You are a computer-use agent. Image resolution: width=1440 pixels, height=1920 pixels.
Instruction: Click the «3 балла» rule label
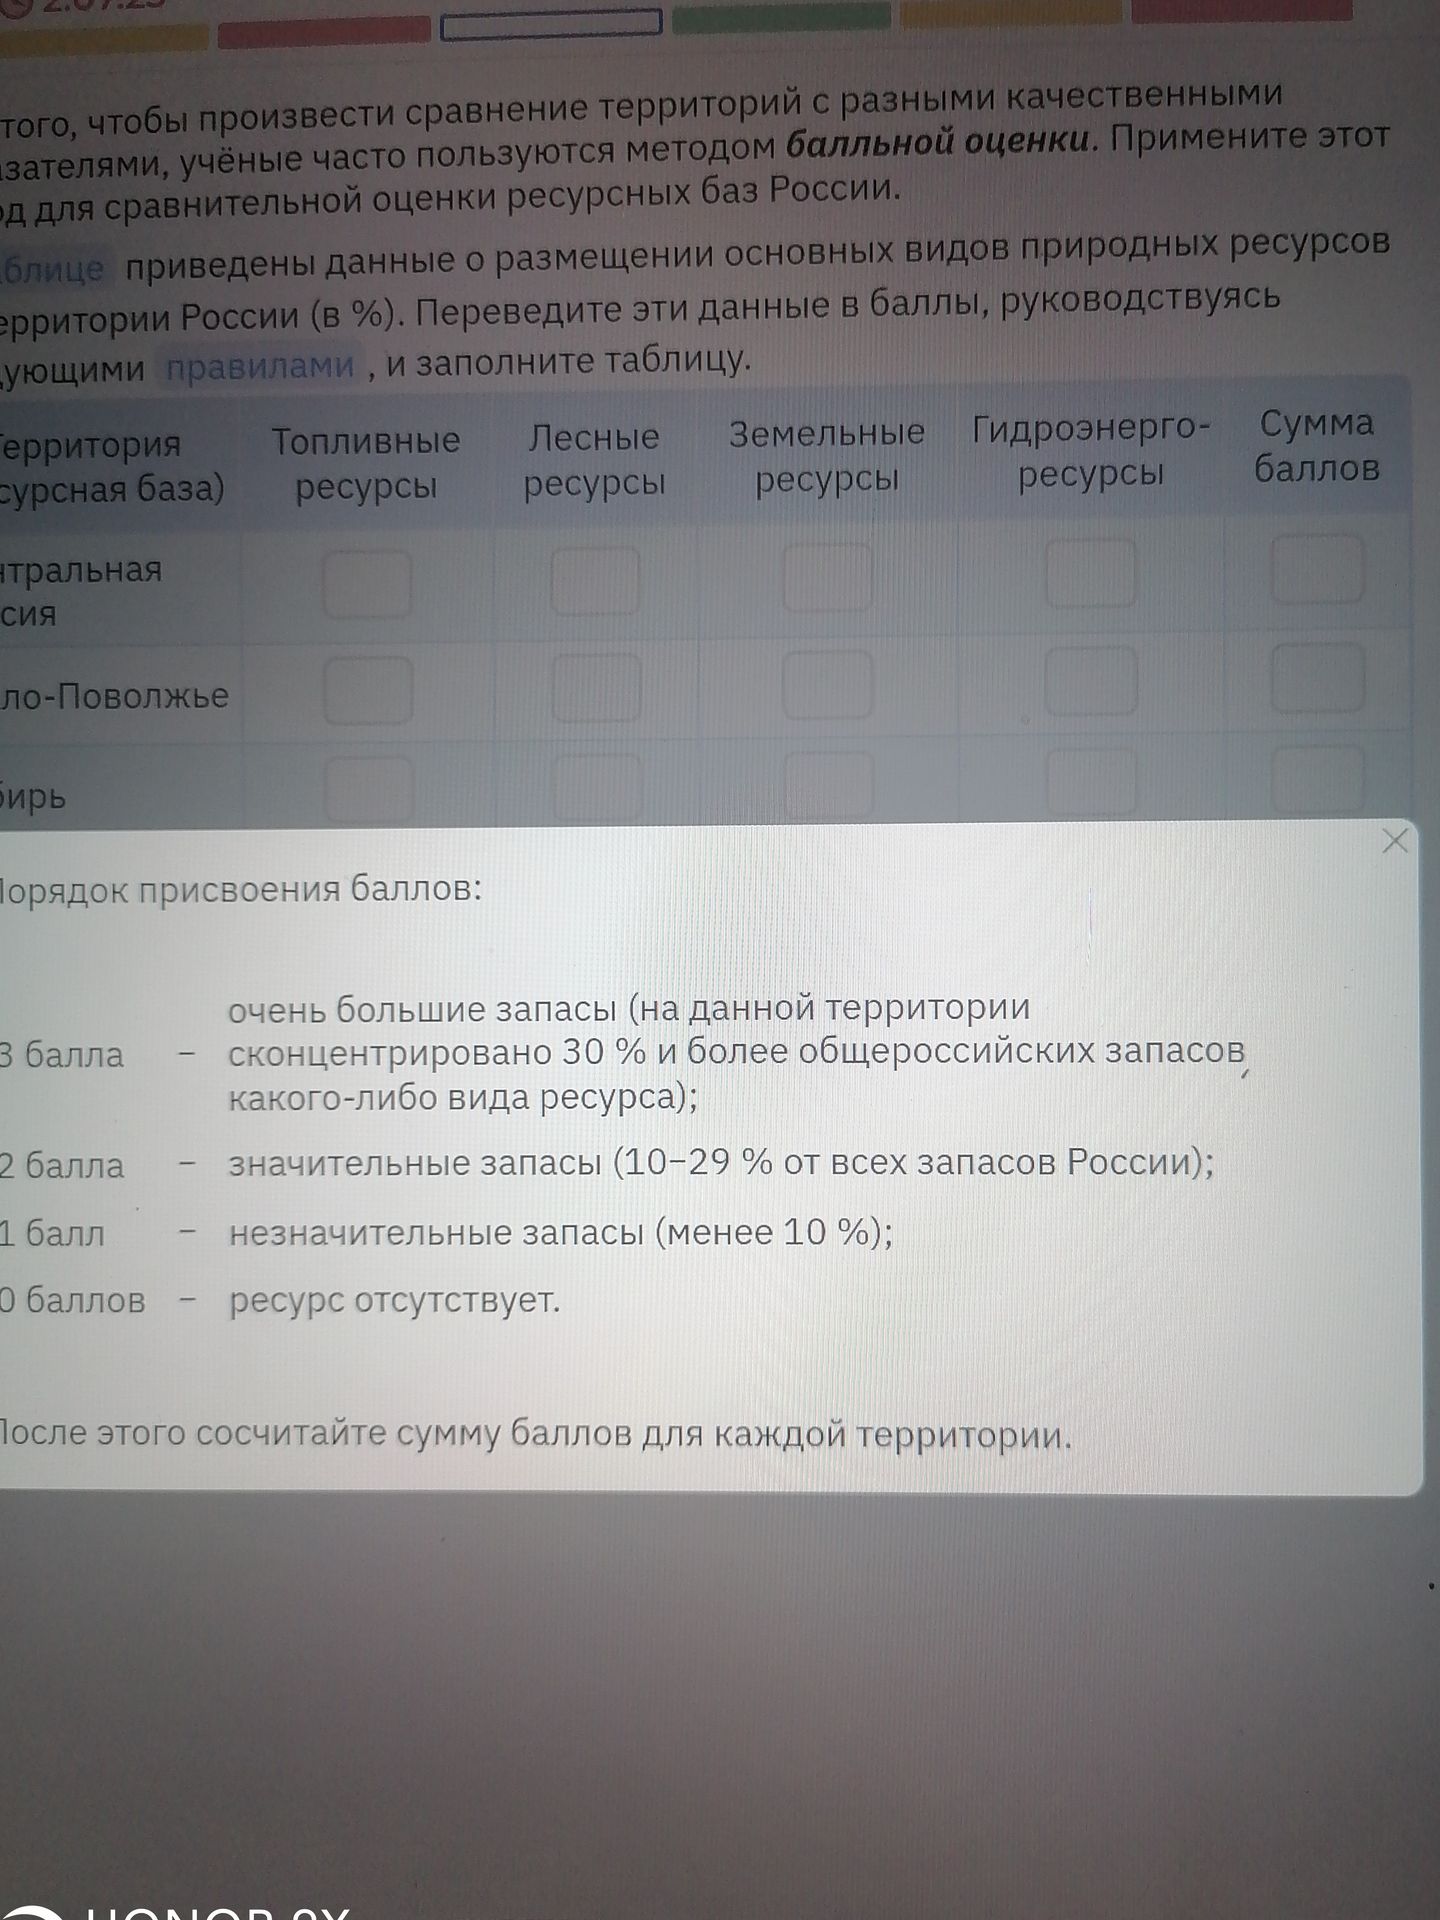[61, 1055]
